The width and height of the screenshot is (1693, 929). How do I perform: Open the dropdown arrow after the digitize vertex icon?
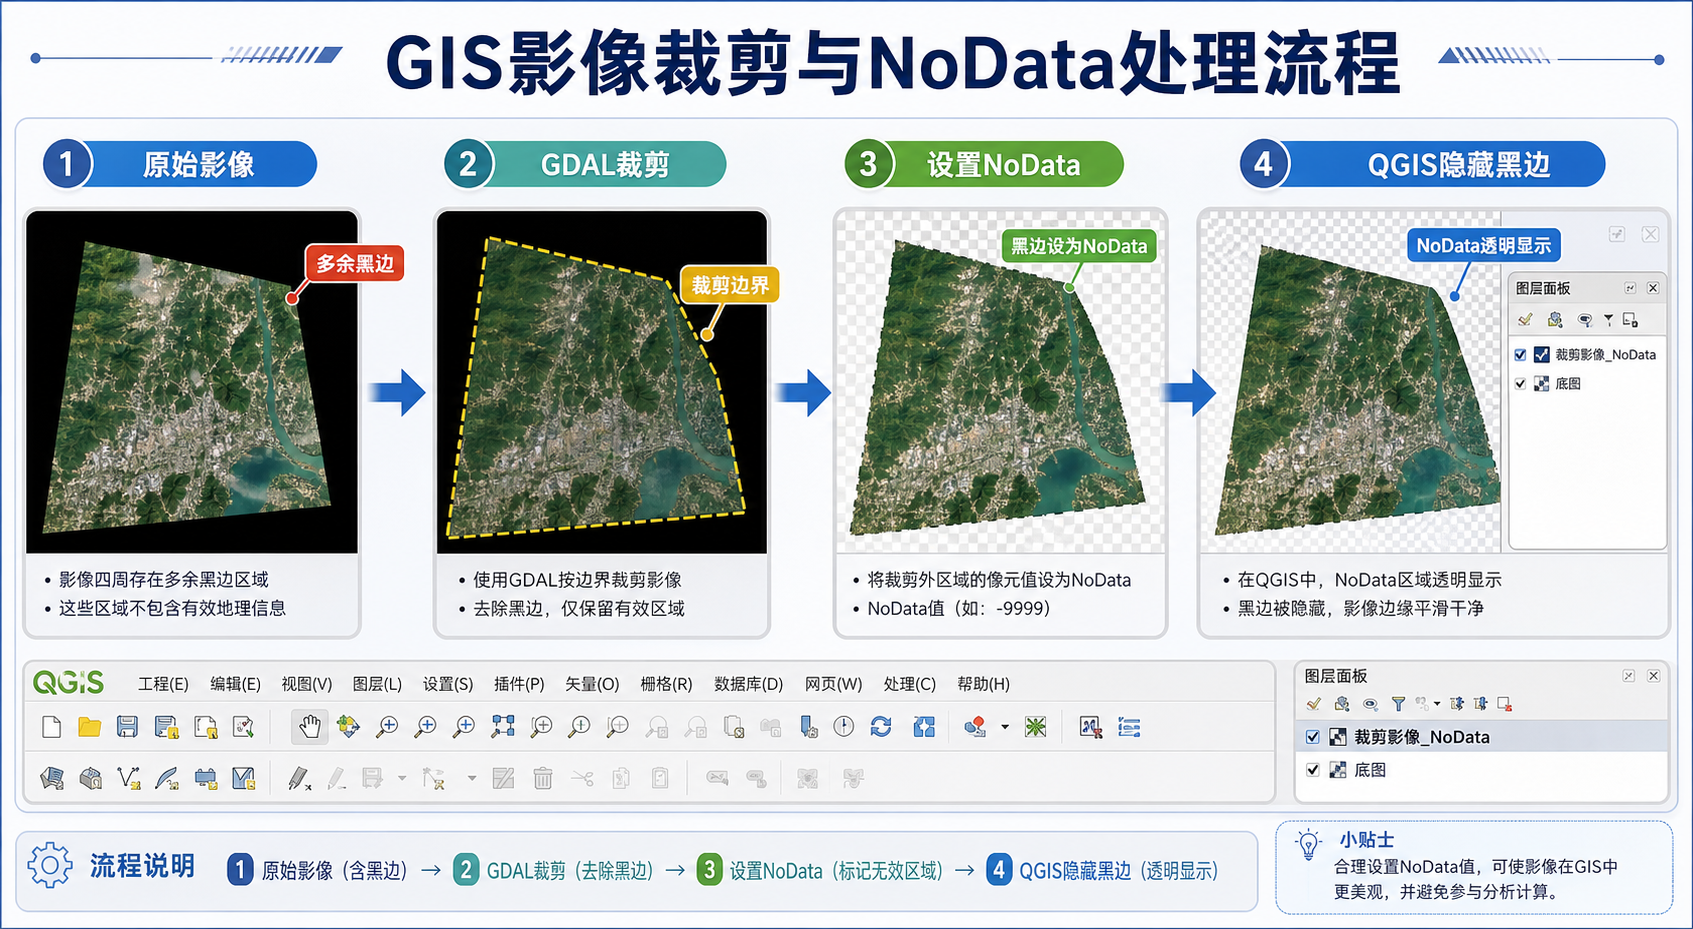[x=471, y=778]
